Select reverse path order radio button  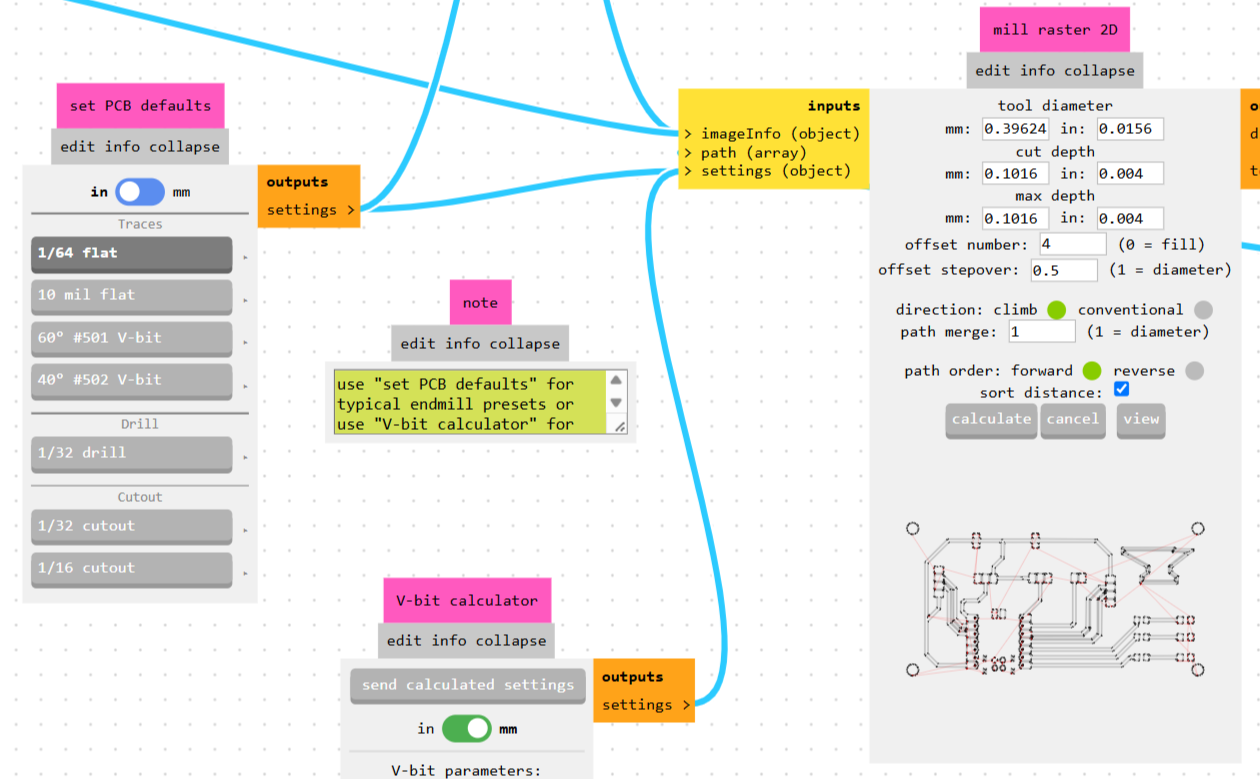coord(1194,371)
